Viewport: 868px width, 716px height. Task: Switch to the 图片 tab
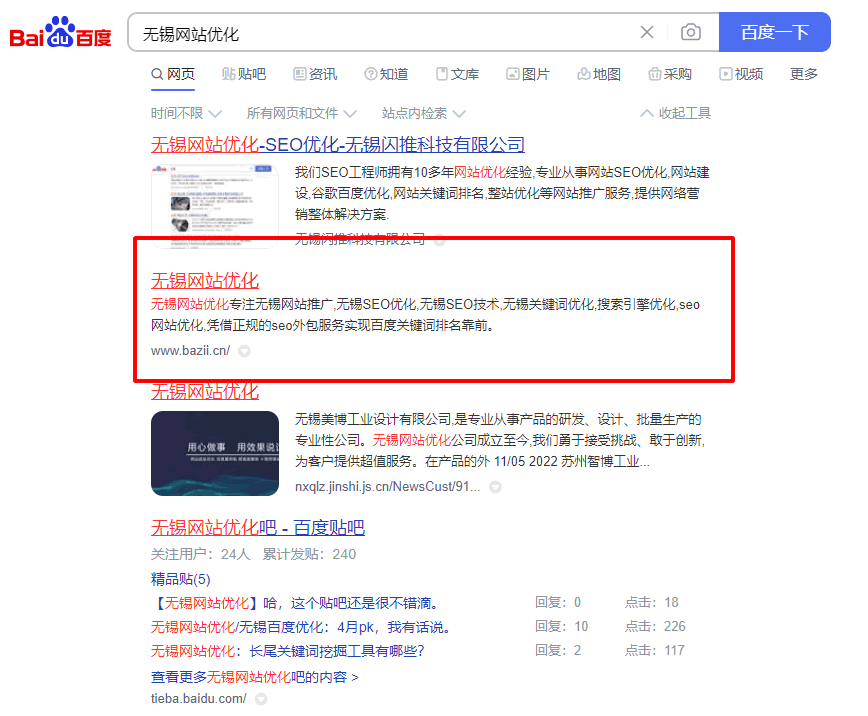tap(528, 74)
